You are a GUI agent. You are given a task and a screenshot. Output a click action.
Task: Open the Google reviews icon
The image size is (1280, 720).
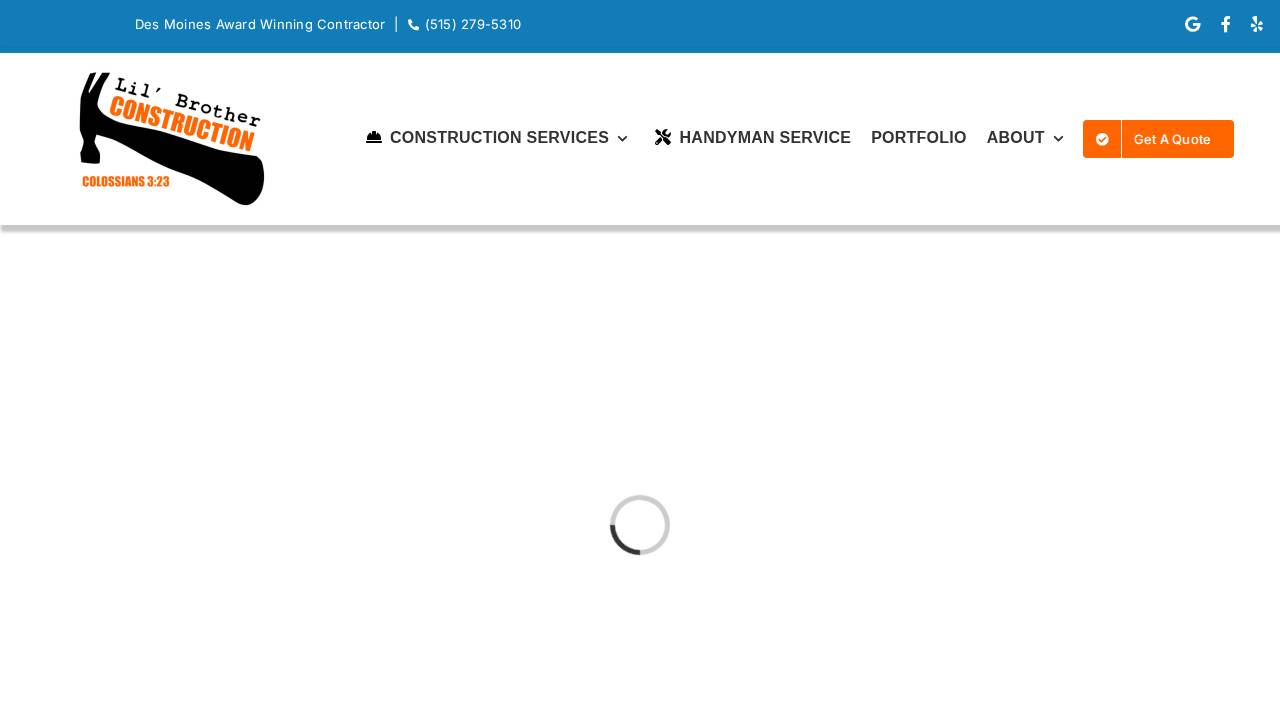(x=1192, y=24)
